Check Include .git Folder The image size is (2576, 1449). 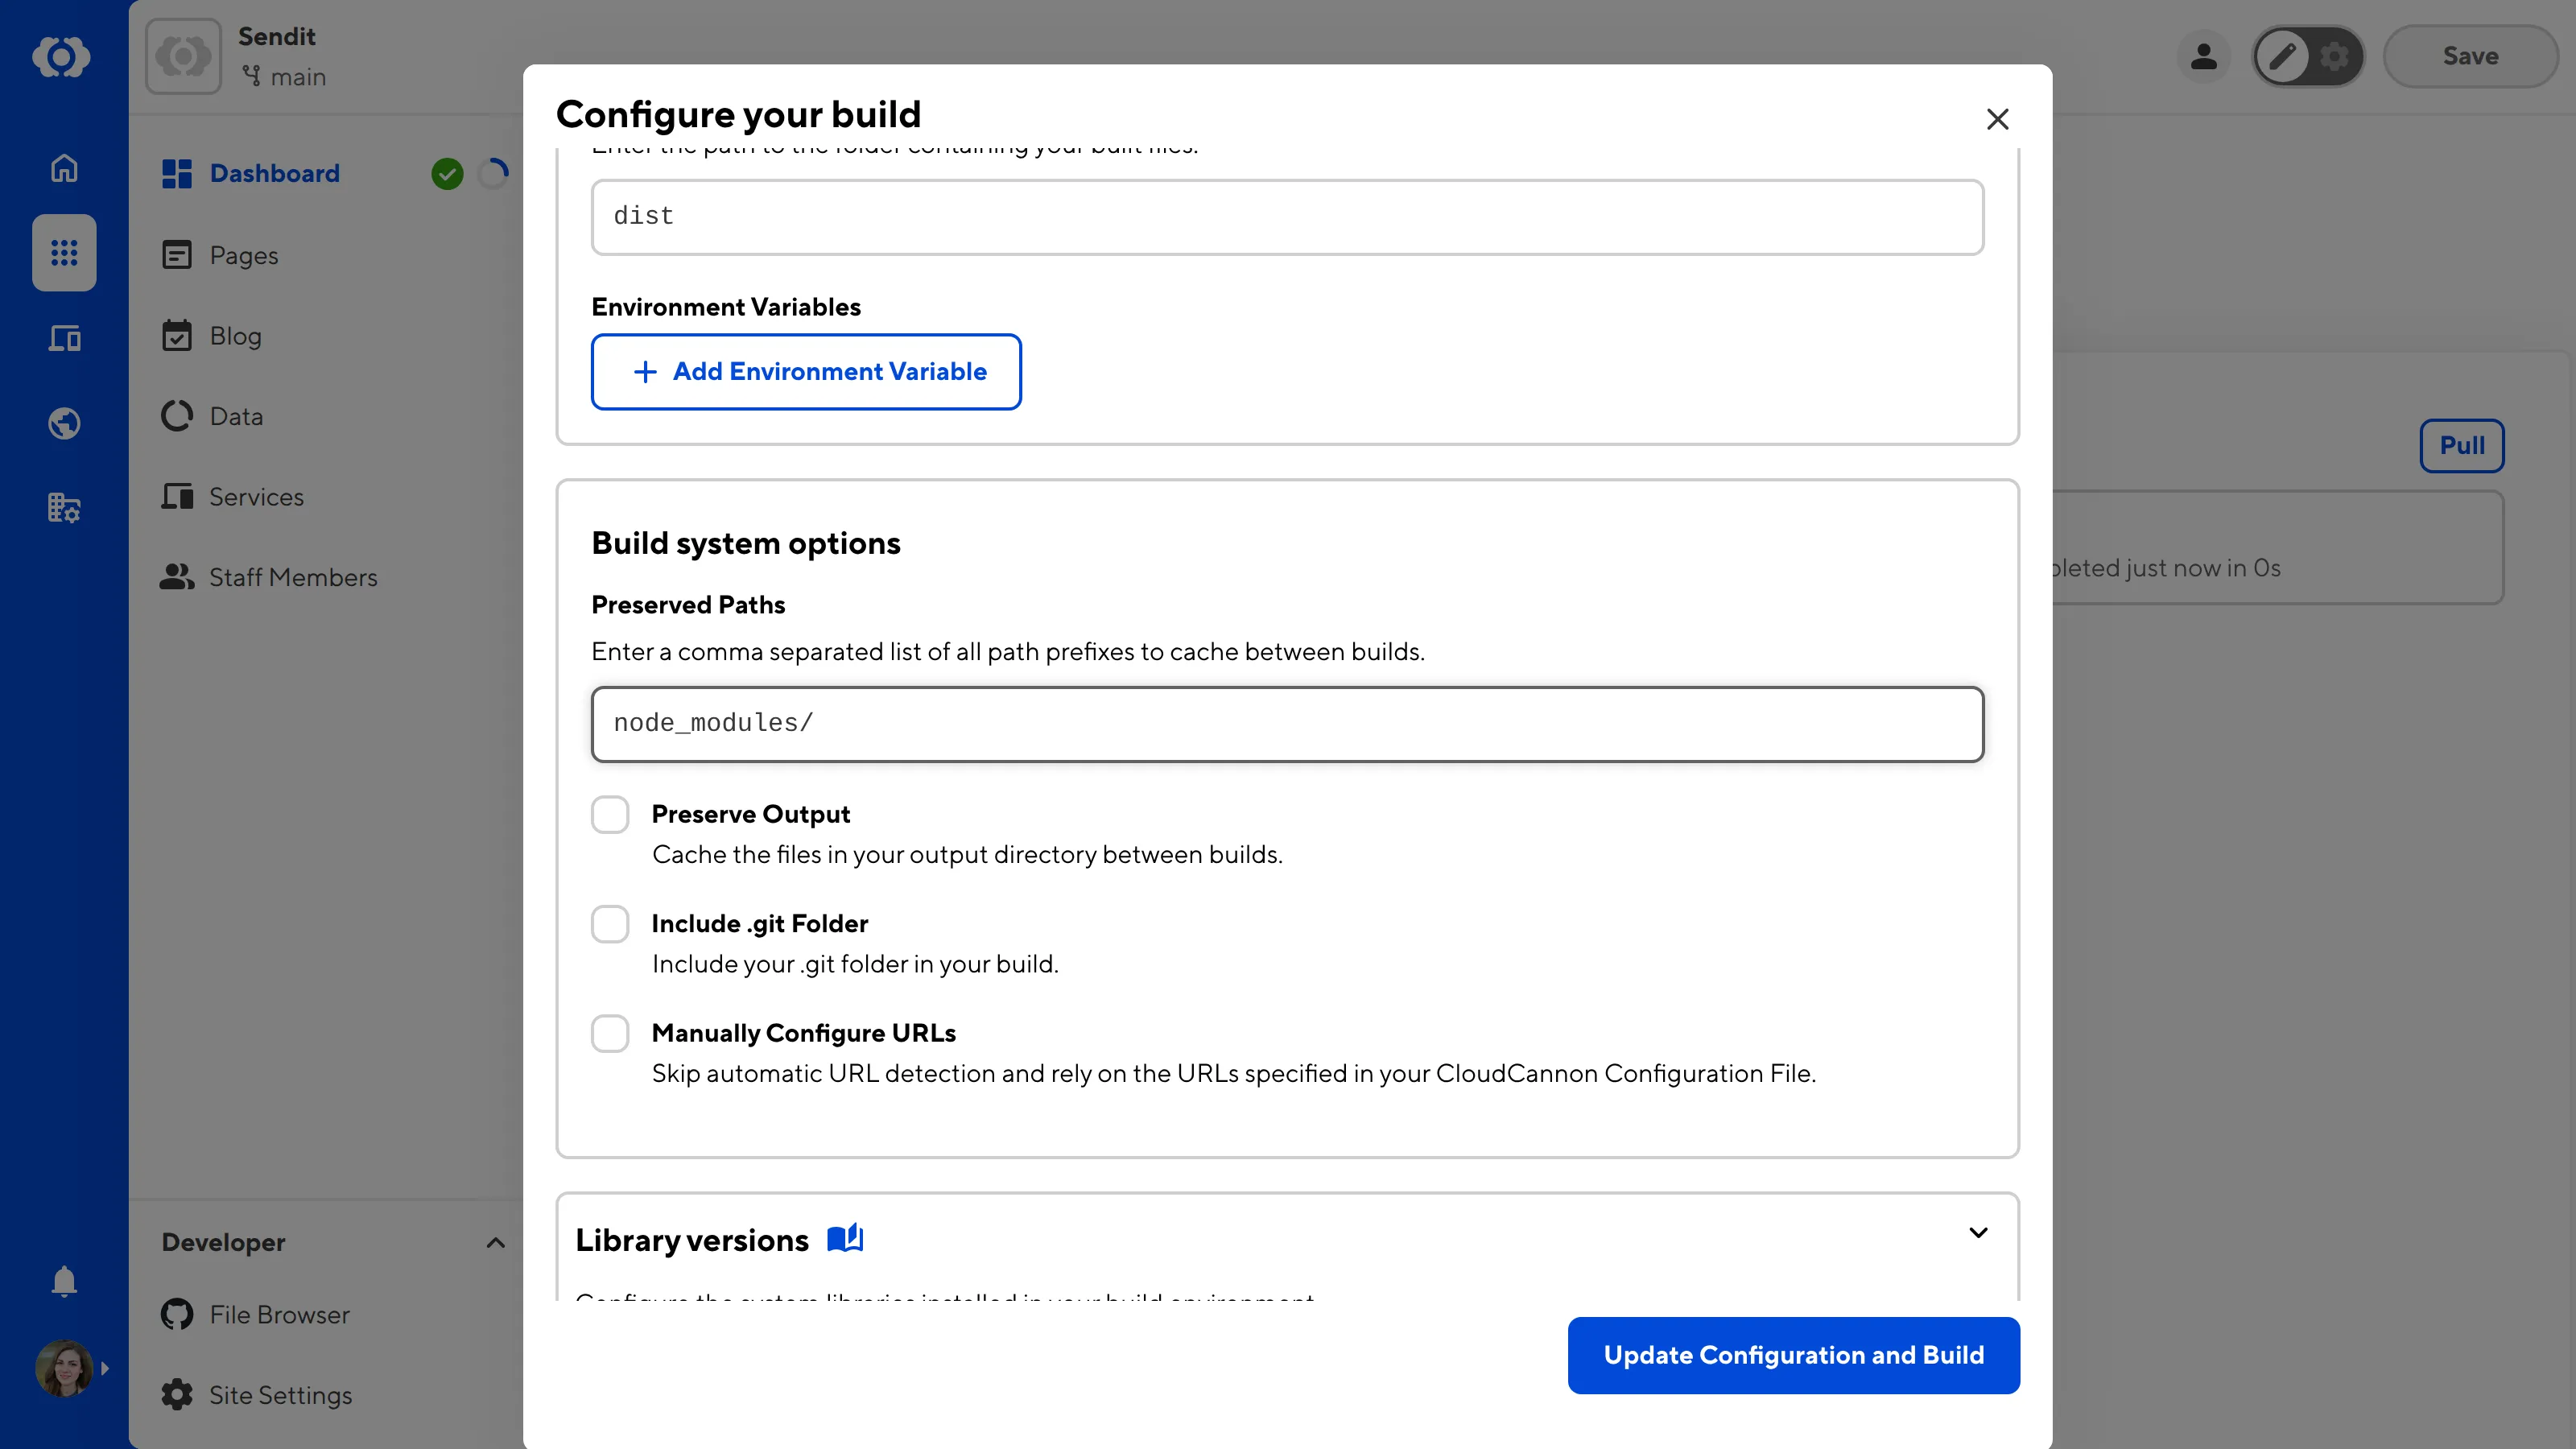point(610,923)
